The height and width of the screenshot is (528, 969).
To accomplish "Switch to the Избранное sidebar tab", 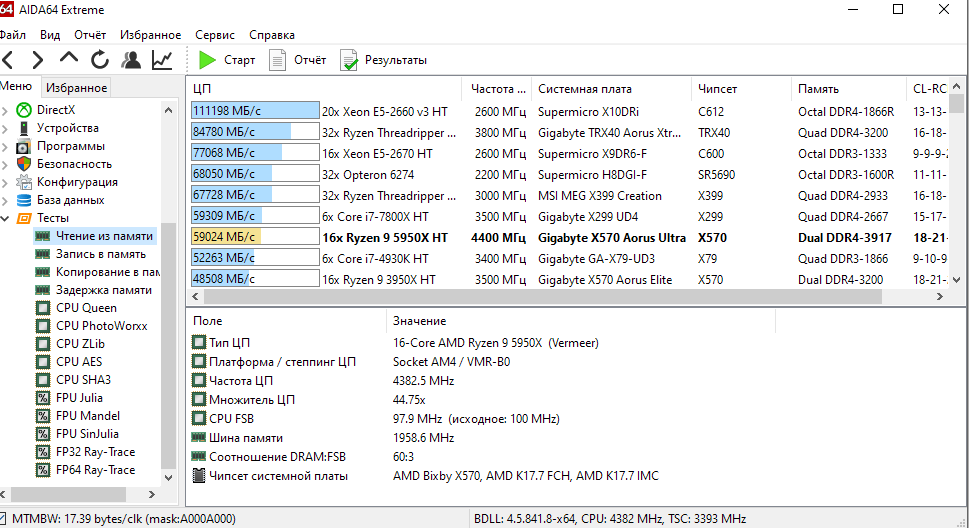I will (x=77, y=88).
